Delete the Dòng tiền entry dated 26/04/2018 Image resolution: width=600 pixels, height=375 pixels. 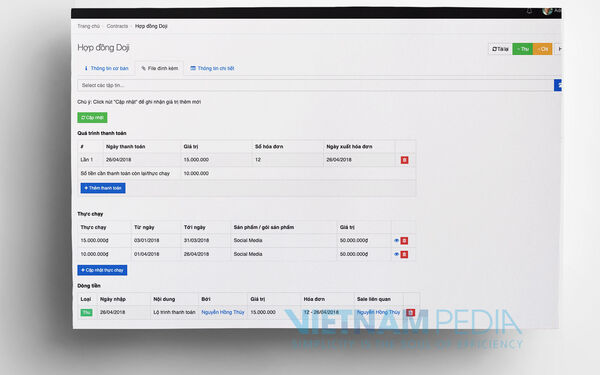(410, 313)
